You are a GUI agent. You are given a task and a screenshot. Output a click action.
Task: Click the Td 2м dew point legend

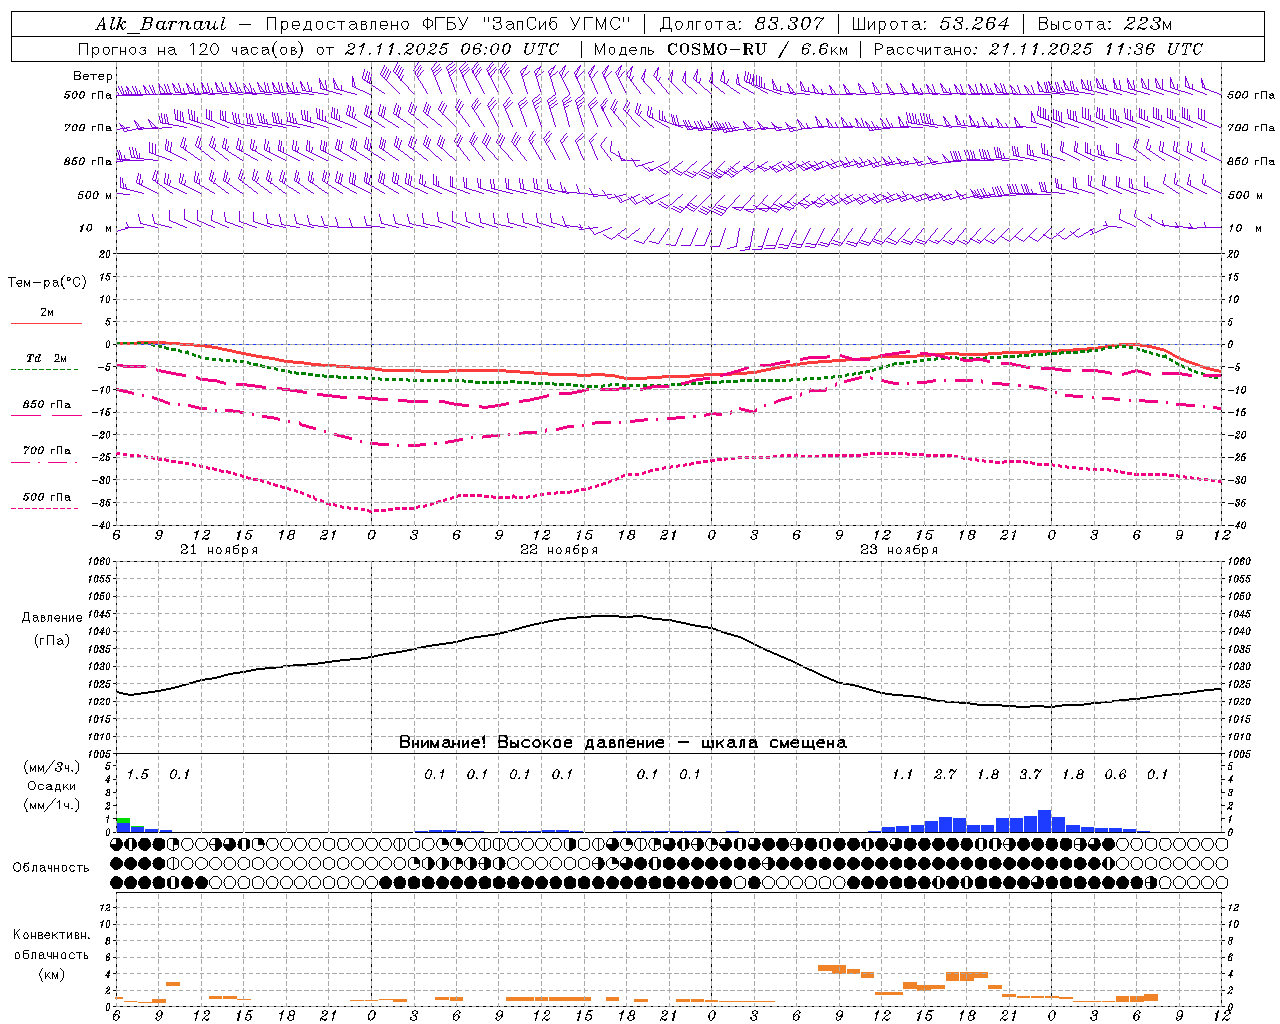tap(47, 358)
